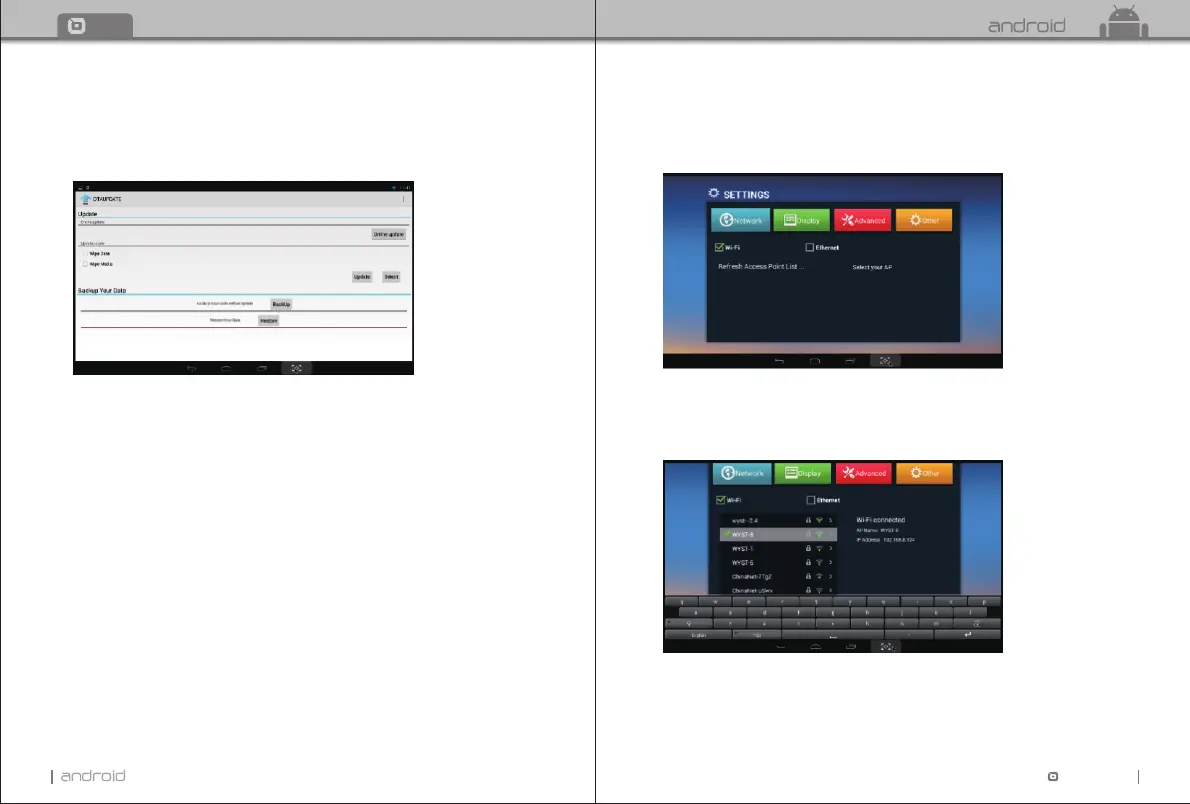This screenshot has width=1190, height=804.
Task: Tap Home icon in upper Settings screen
Action: click(x=815, y=361)
